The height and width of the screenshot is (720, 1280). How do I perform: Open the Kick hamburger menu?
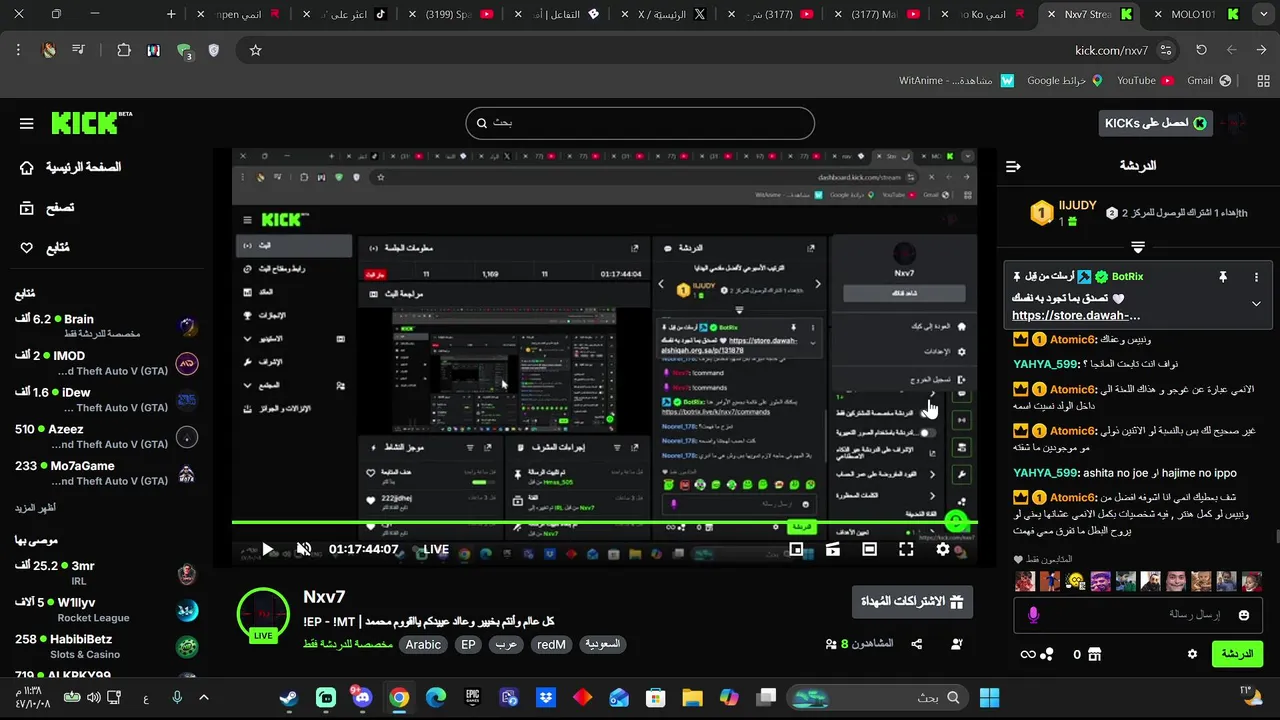click(27, 124)
